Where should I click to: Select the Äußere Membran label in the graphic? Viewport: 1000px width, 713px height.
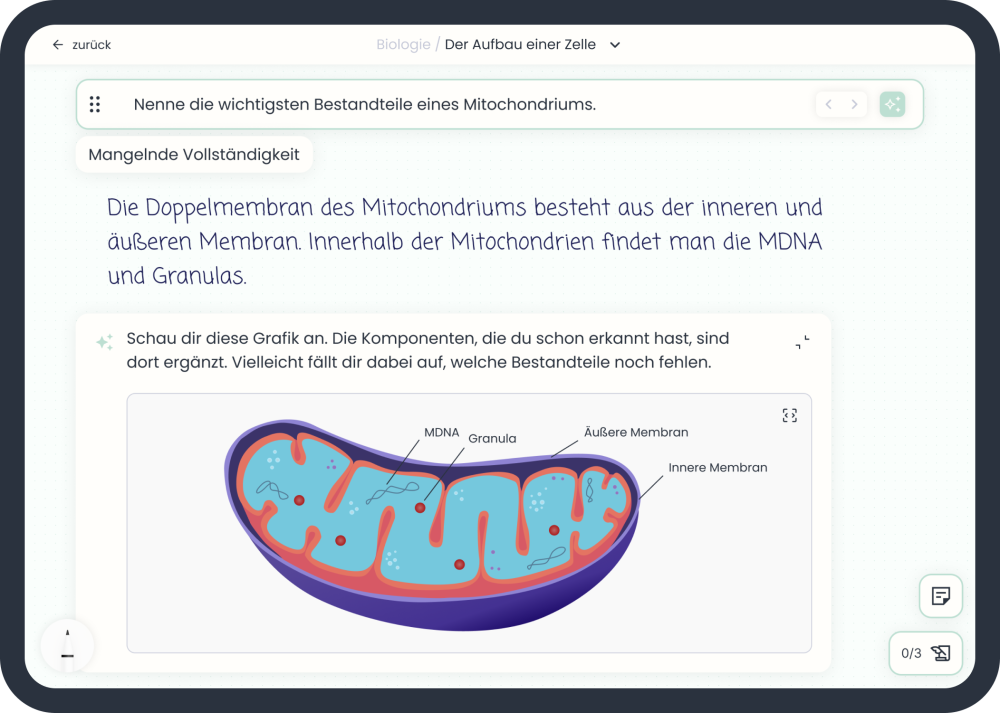pyautogui.click(x=636, y=432)
